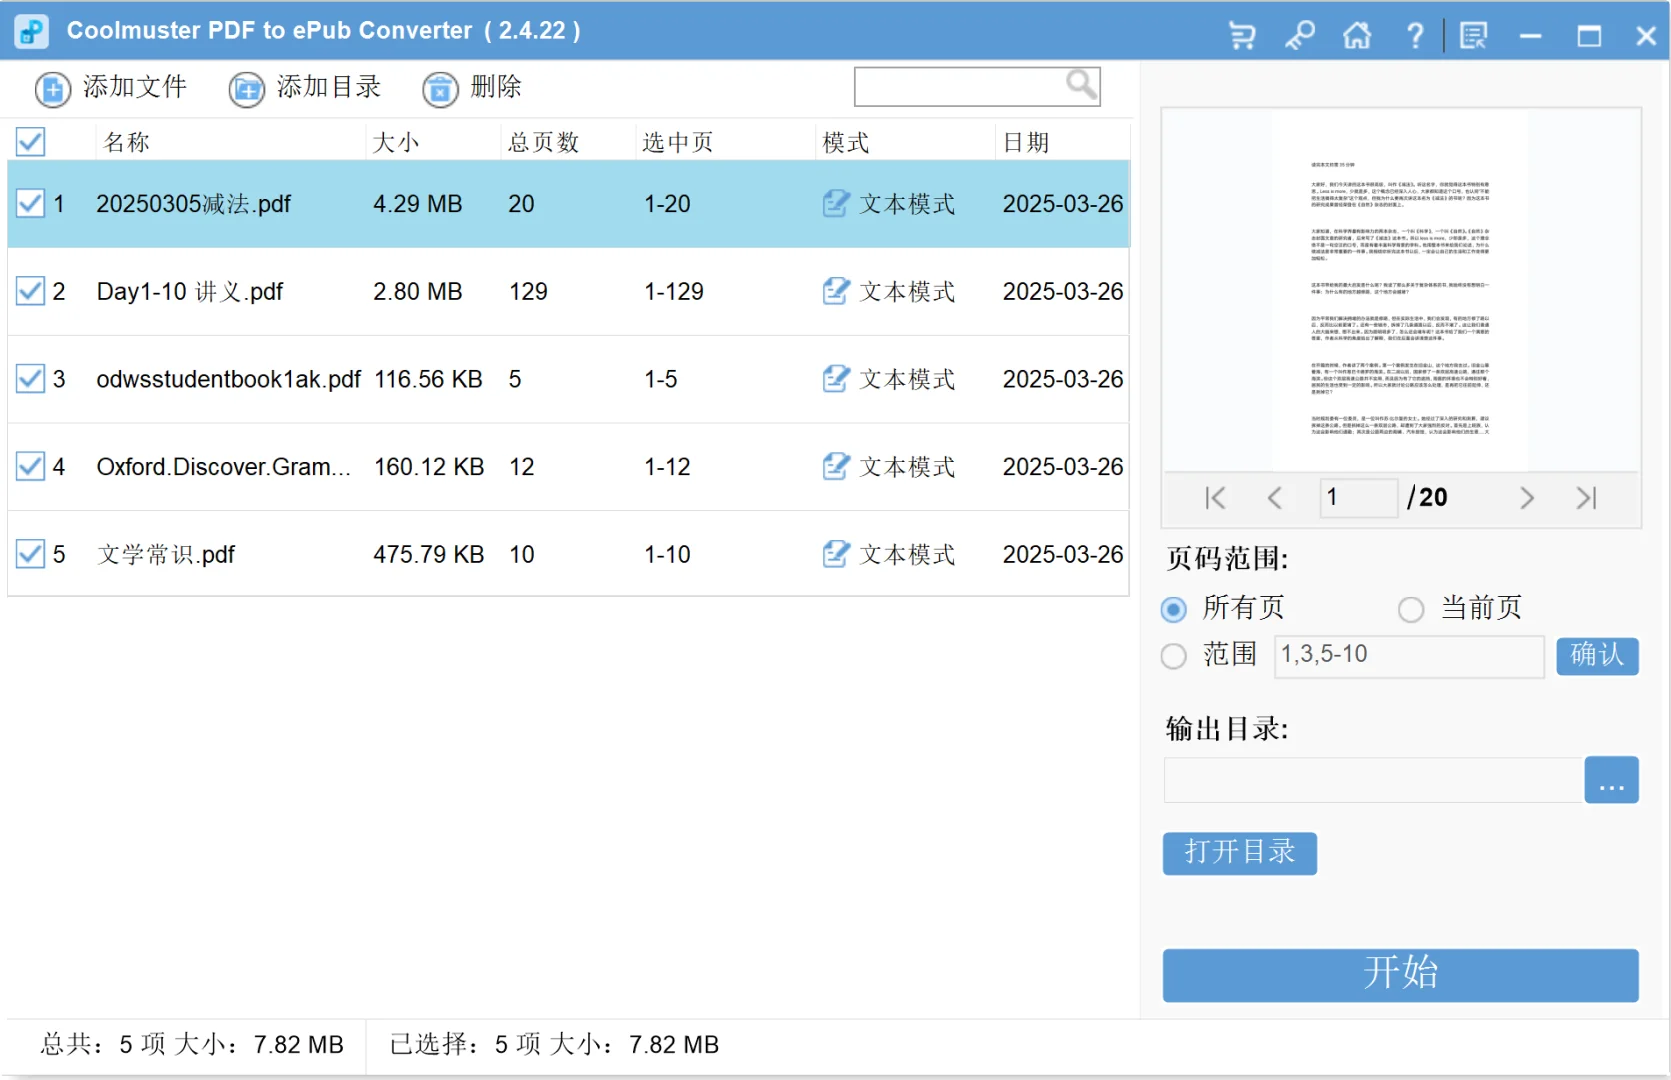Uncheck the Oxford.Discover.Gram... checkbox
Viewport: 1671px width, 1080px height.
click(31, 466)
